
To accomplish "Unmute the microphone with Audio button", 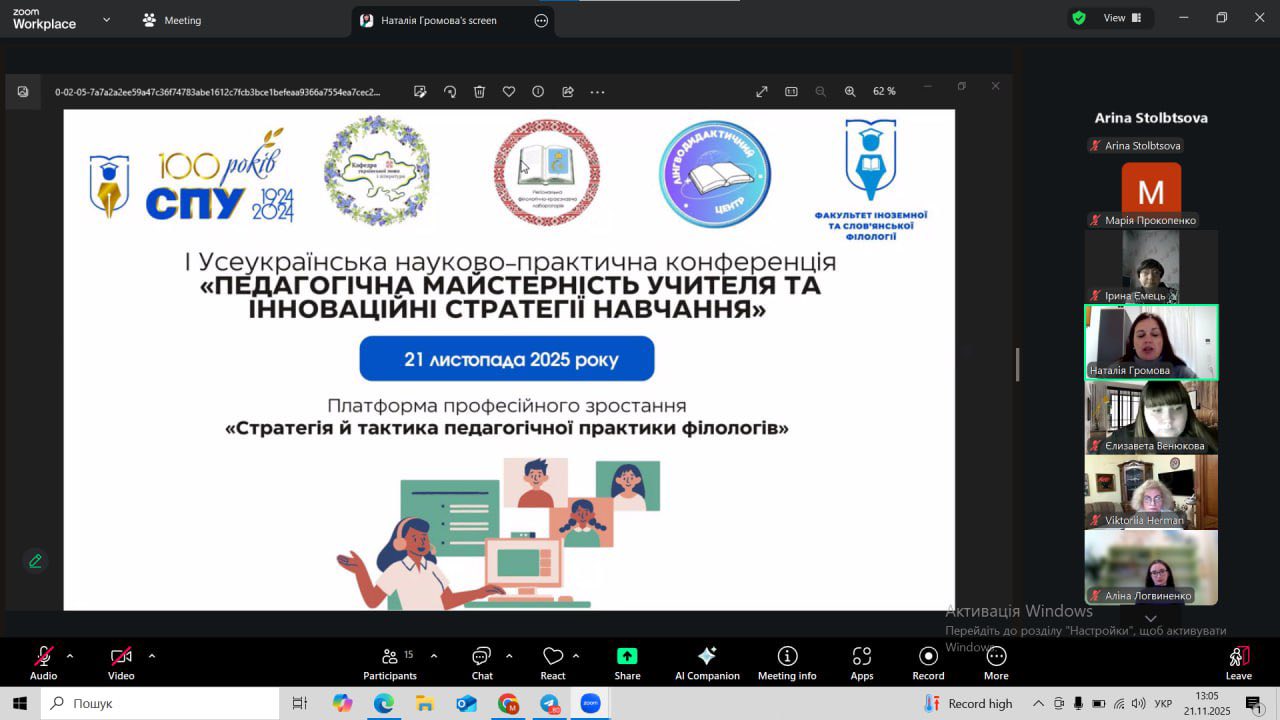I will coord(43,662).
